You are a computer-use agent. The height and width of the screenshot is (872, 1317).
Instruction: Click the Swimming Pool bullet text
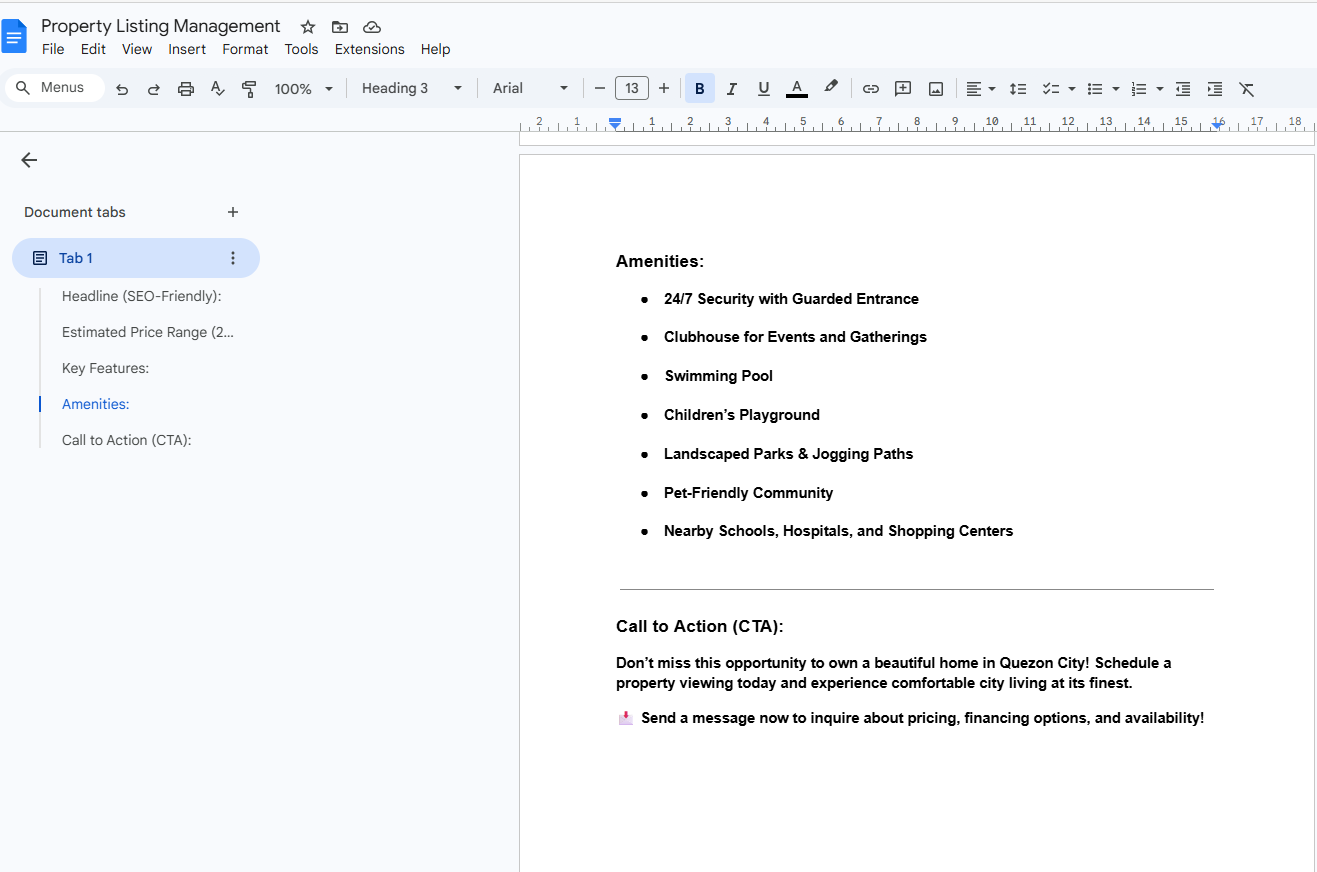coord(719,376)
